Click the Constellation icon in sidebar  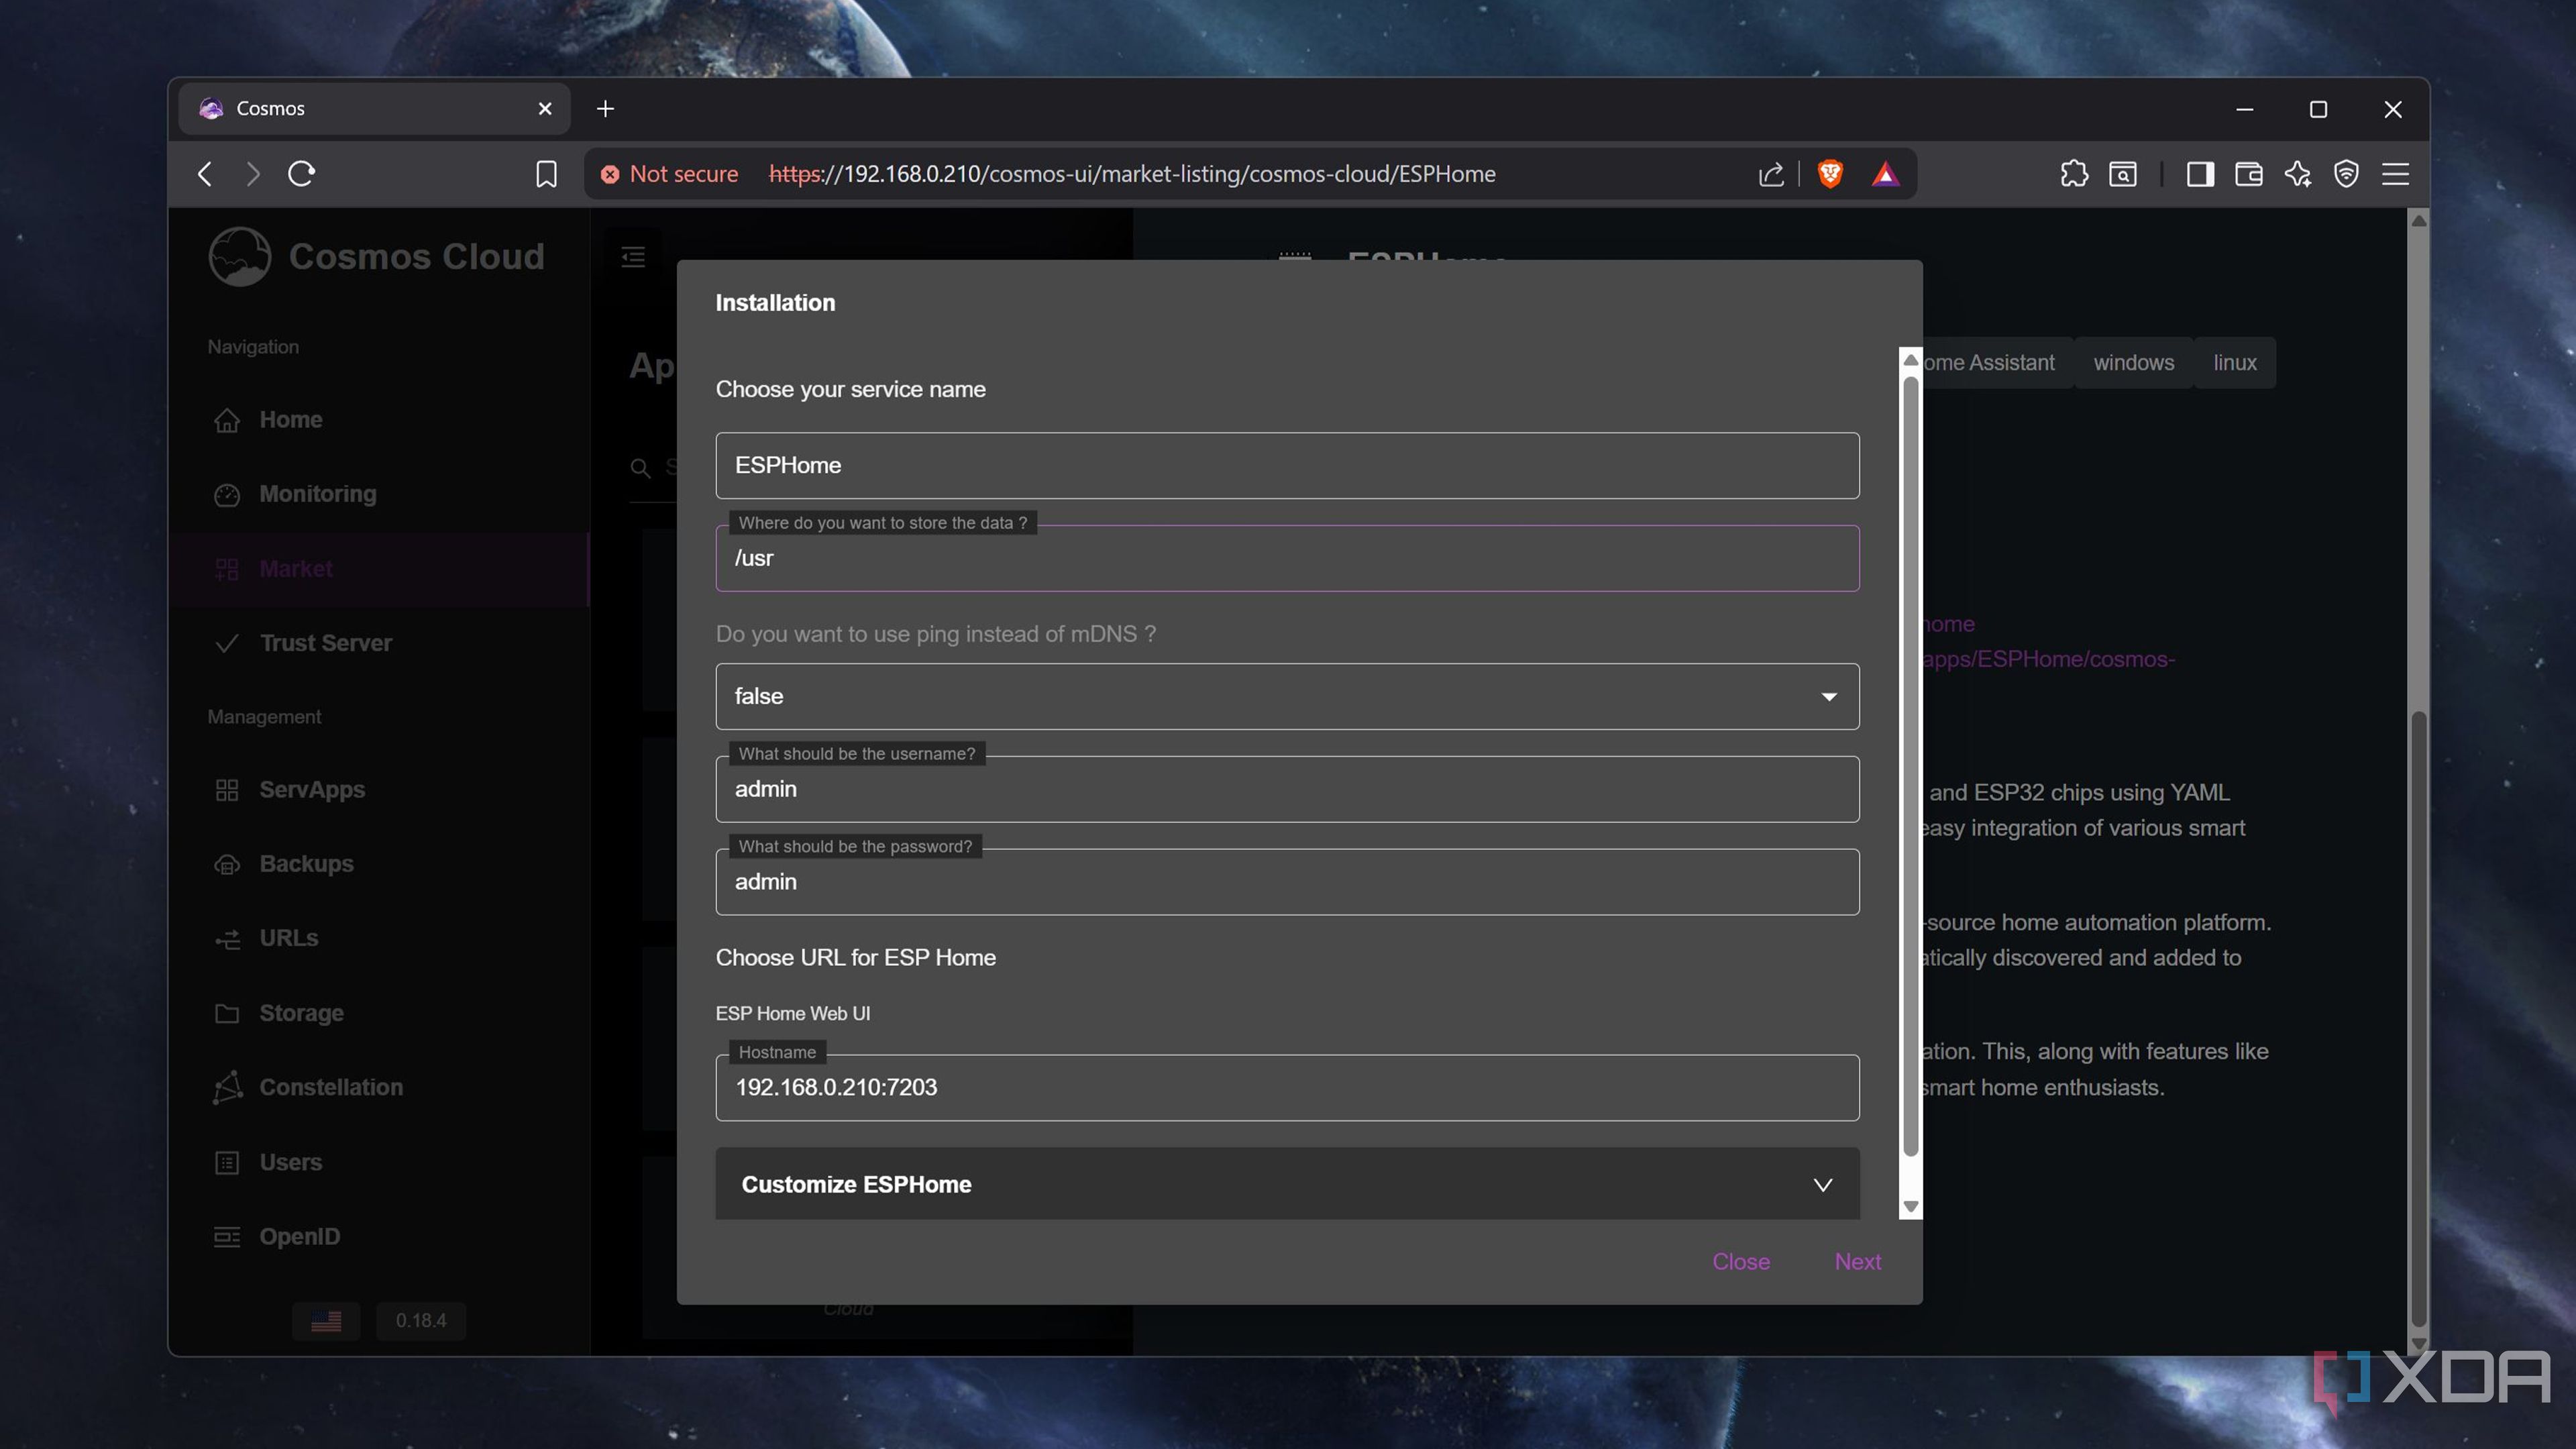pos(227,1087)
